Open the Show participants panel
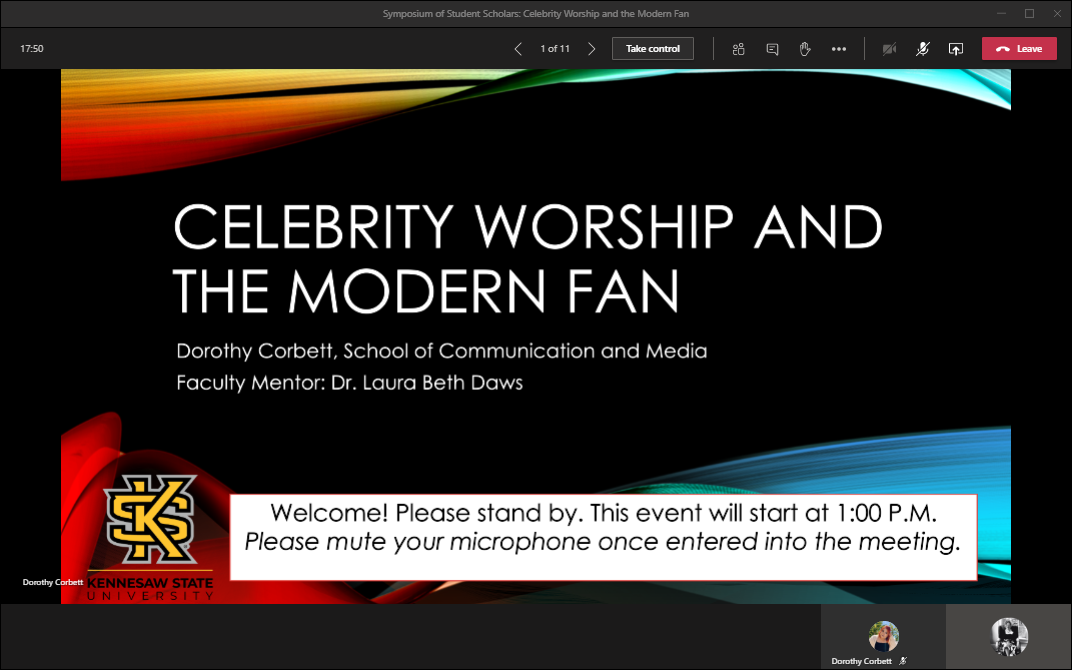Screen dimensions: 1072x670 click(739, 49)
